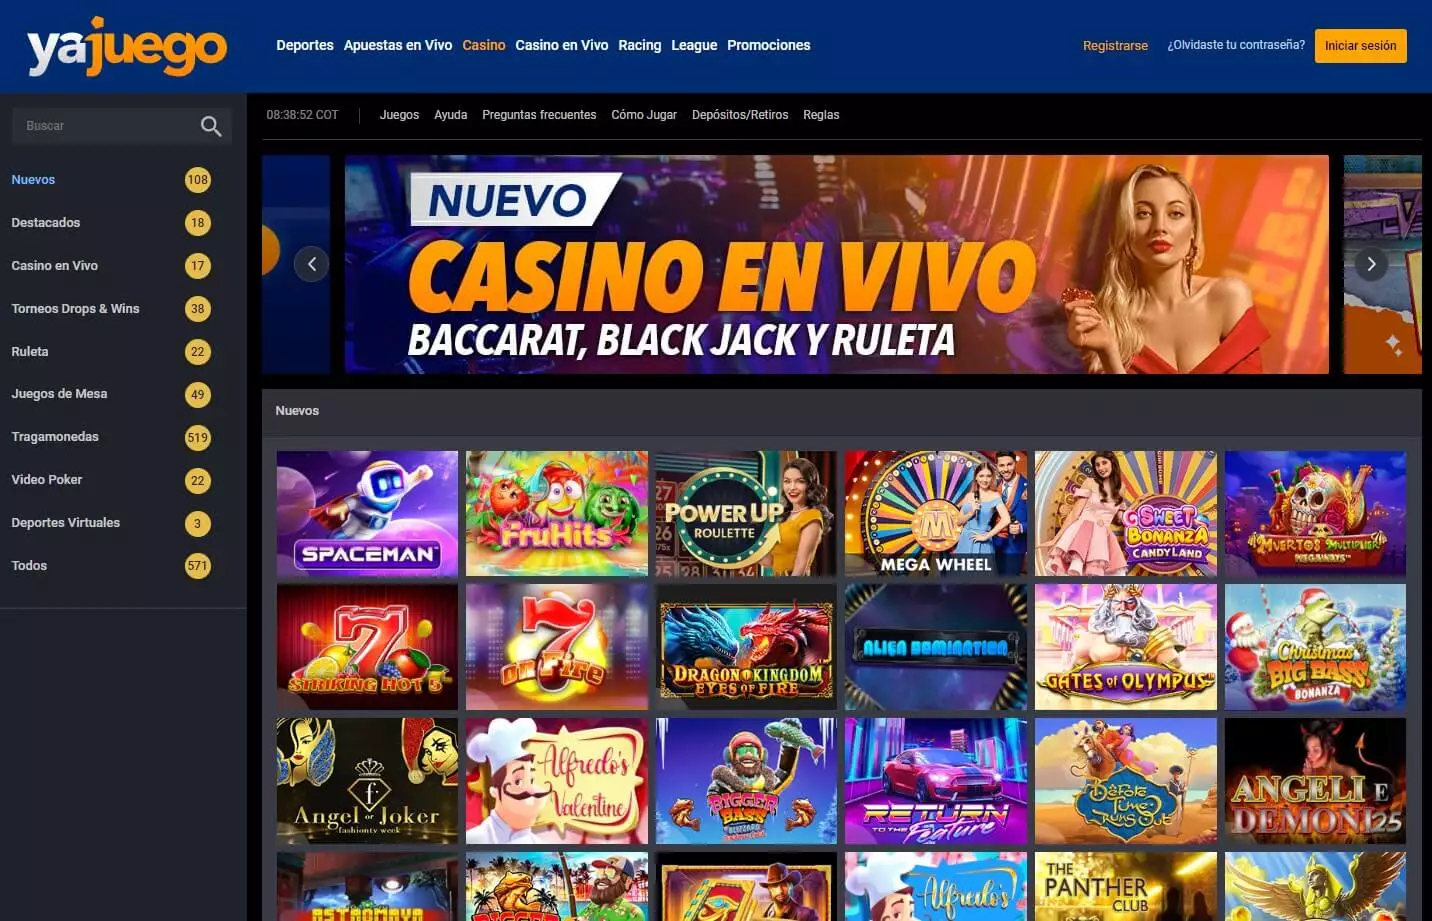Open Sweet Bonanza Candyland game
Viewport: 1432px width, 921px height.
1125,513
